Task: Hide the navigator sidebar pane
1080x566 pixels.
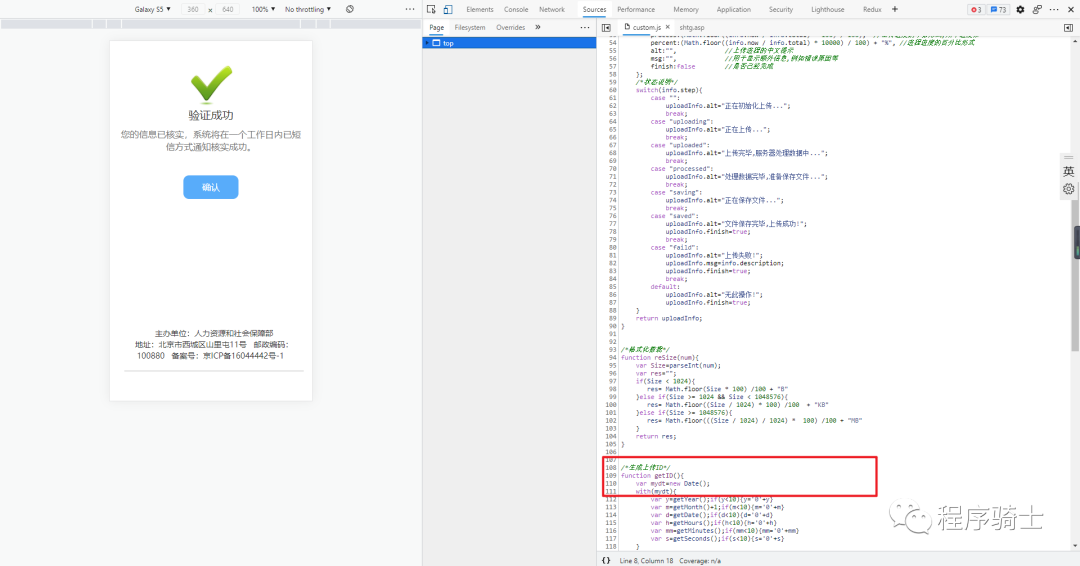Action: (607, 28)
